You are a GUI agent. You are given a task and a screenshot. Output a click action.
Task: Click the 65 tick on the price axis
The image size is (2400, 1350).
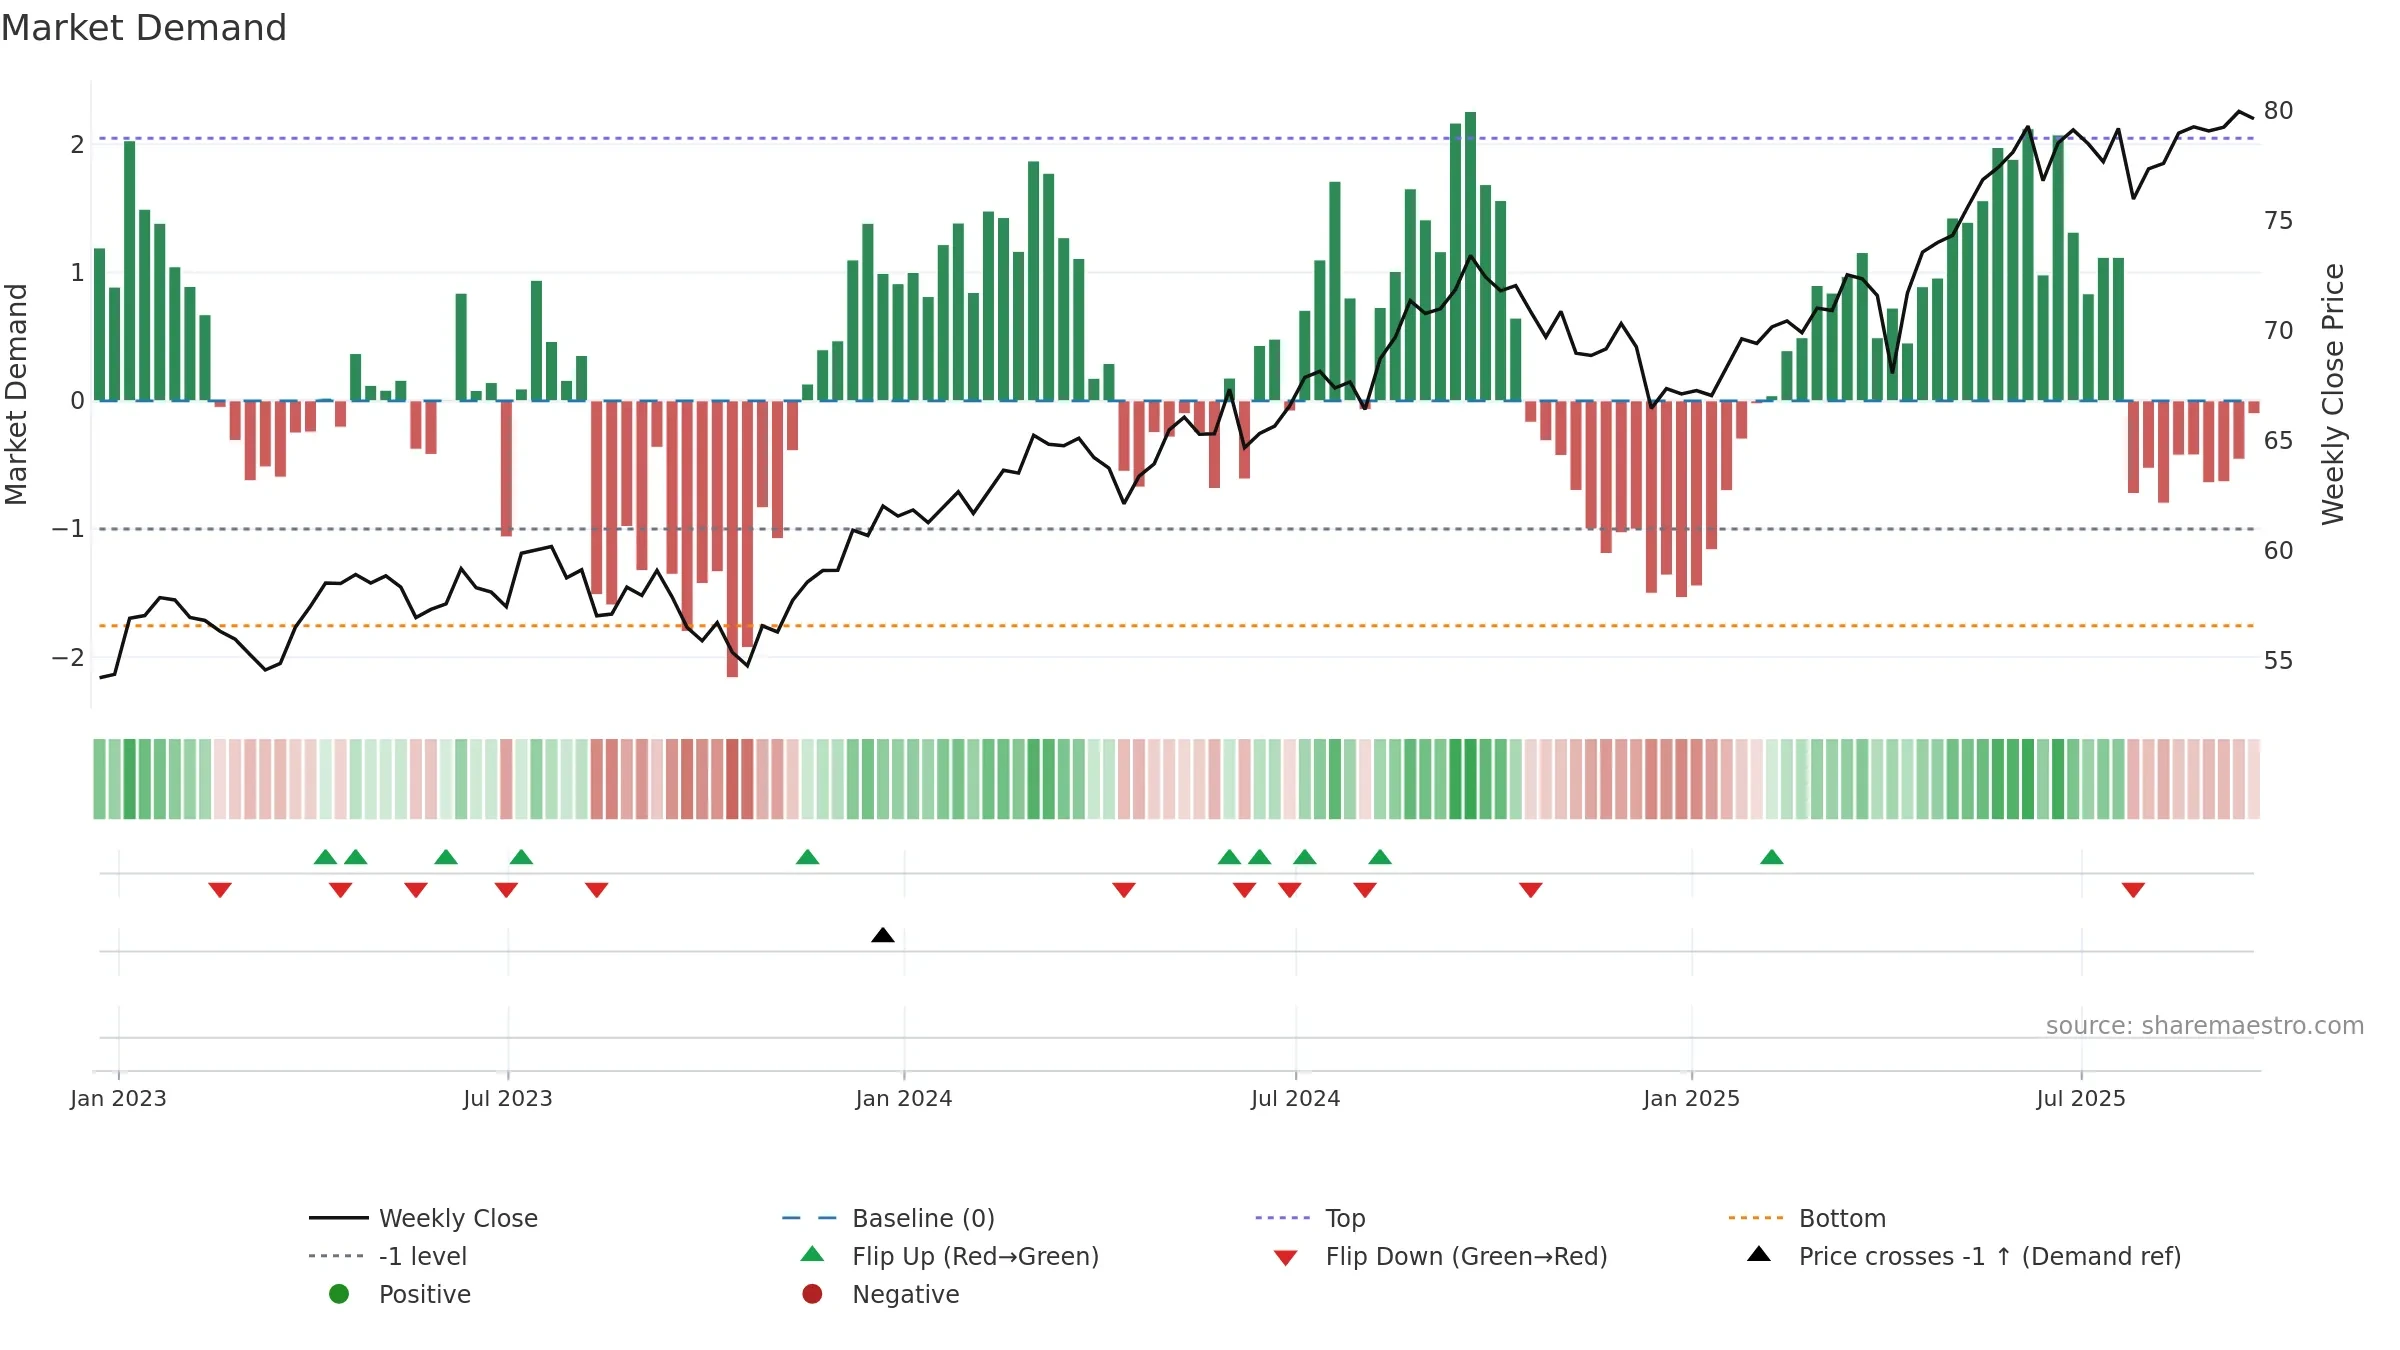coord(2278,441)
